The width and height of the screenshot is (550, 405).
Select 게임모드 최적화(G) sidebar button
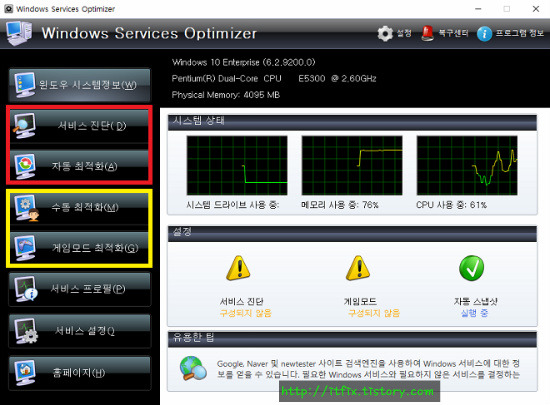tap(79, 248)
